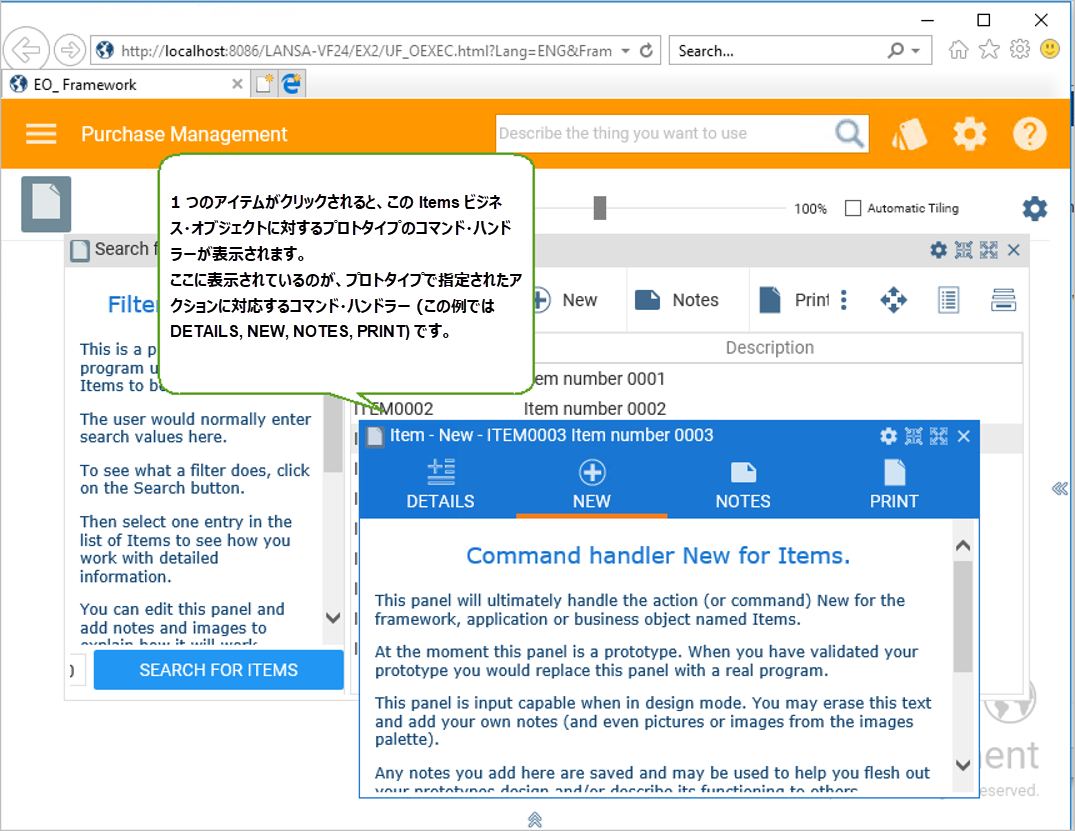This screenshot has width=1075, height=831.
Task: Click the Purchase Management title
Action: [x=184, y=134]
